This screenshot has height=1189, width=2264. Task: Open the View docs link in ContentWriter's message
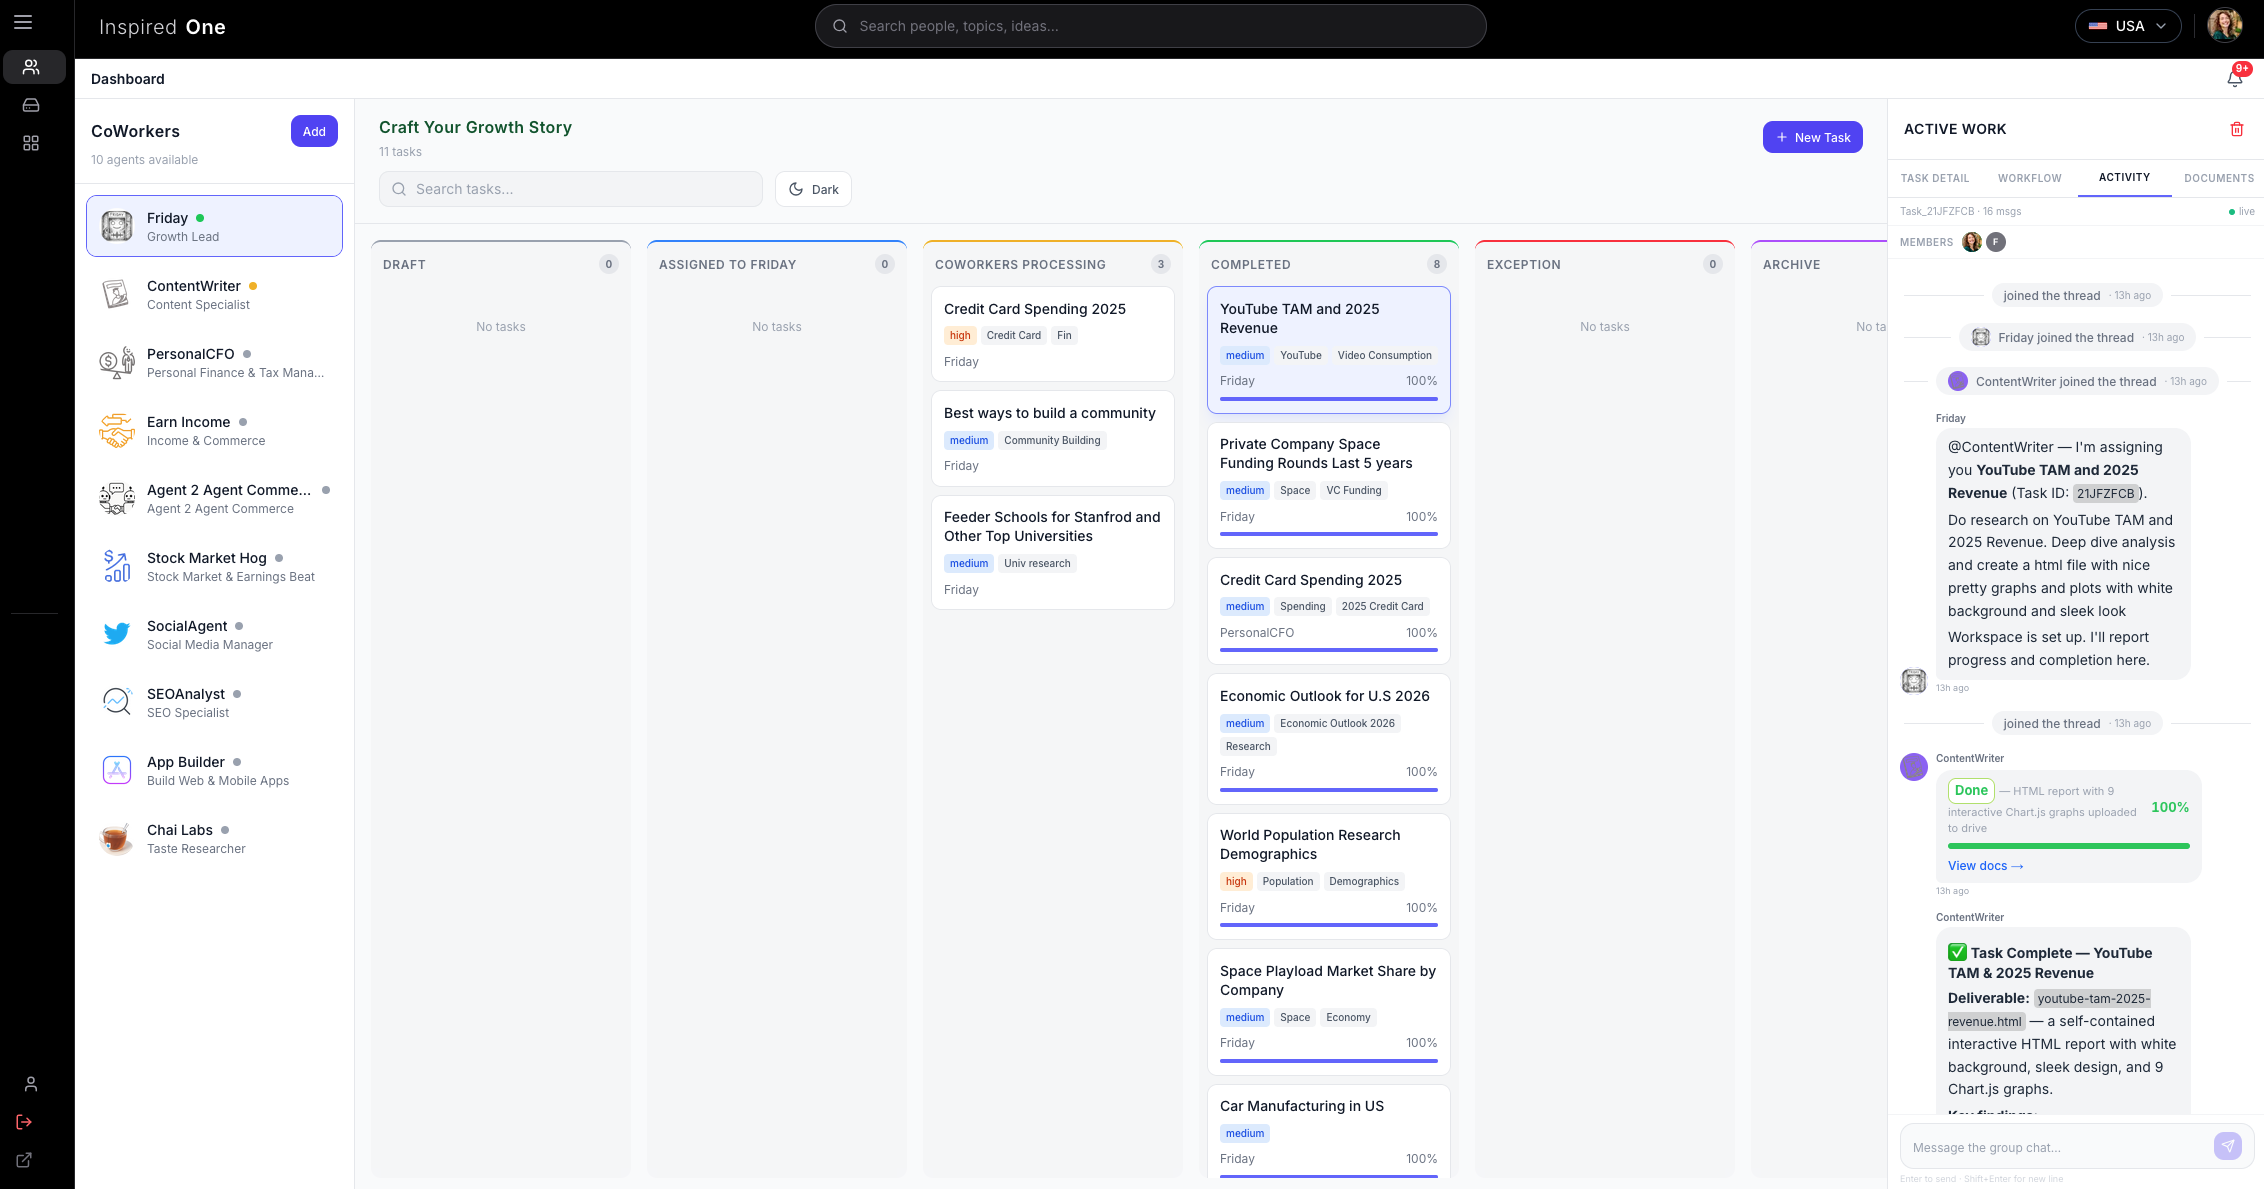click(x=1985, y=865)
